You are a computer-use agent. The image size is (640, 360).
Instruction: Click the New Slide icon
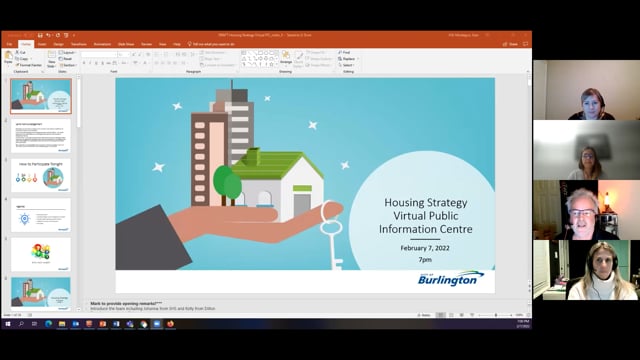51,59
